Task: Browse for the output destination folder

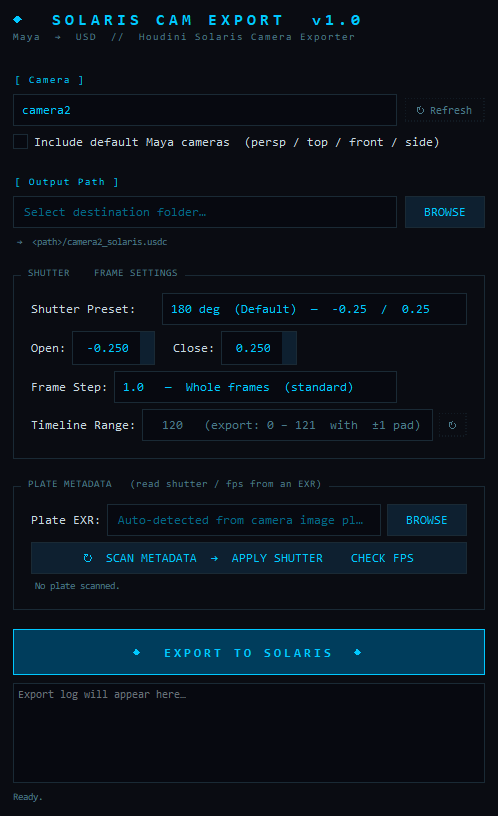Action: pos(444,212)
